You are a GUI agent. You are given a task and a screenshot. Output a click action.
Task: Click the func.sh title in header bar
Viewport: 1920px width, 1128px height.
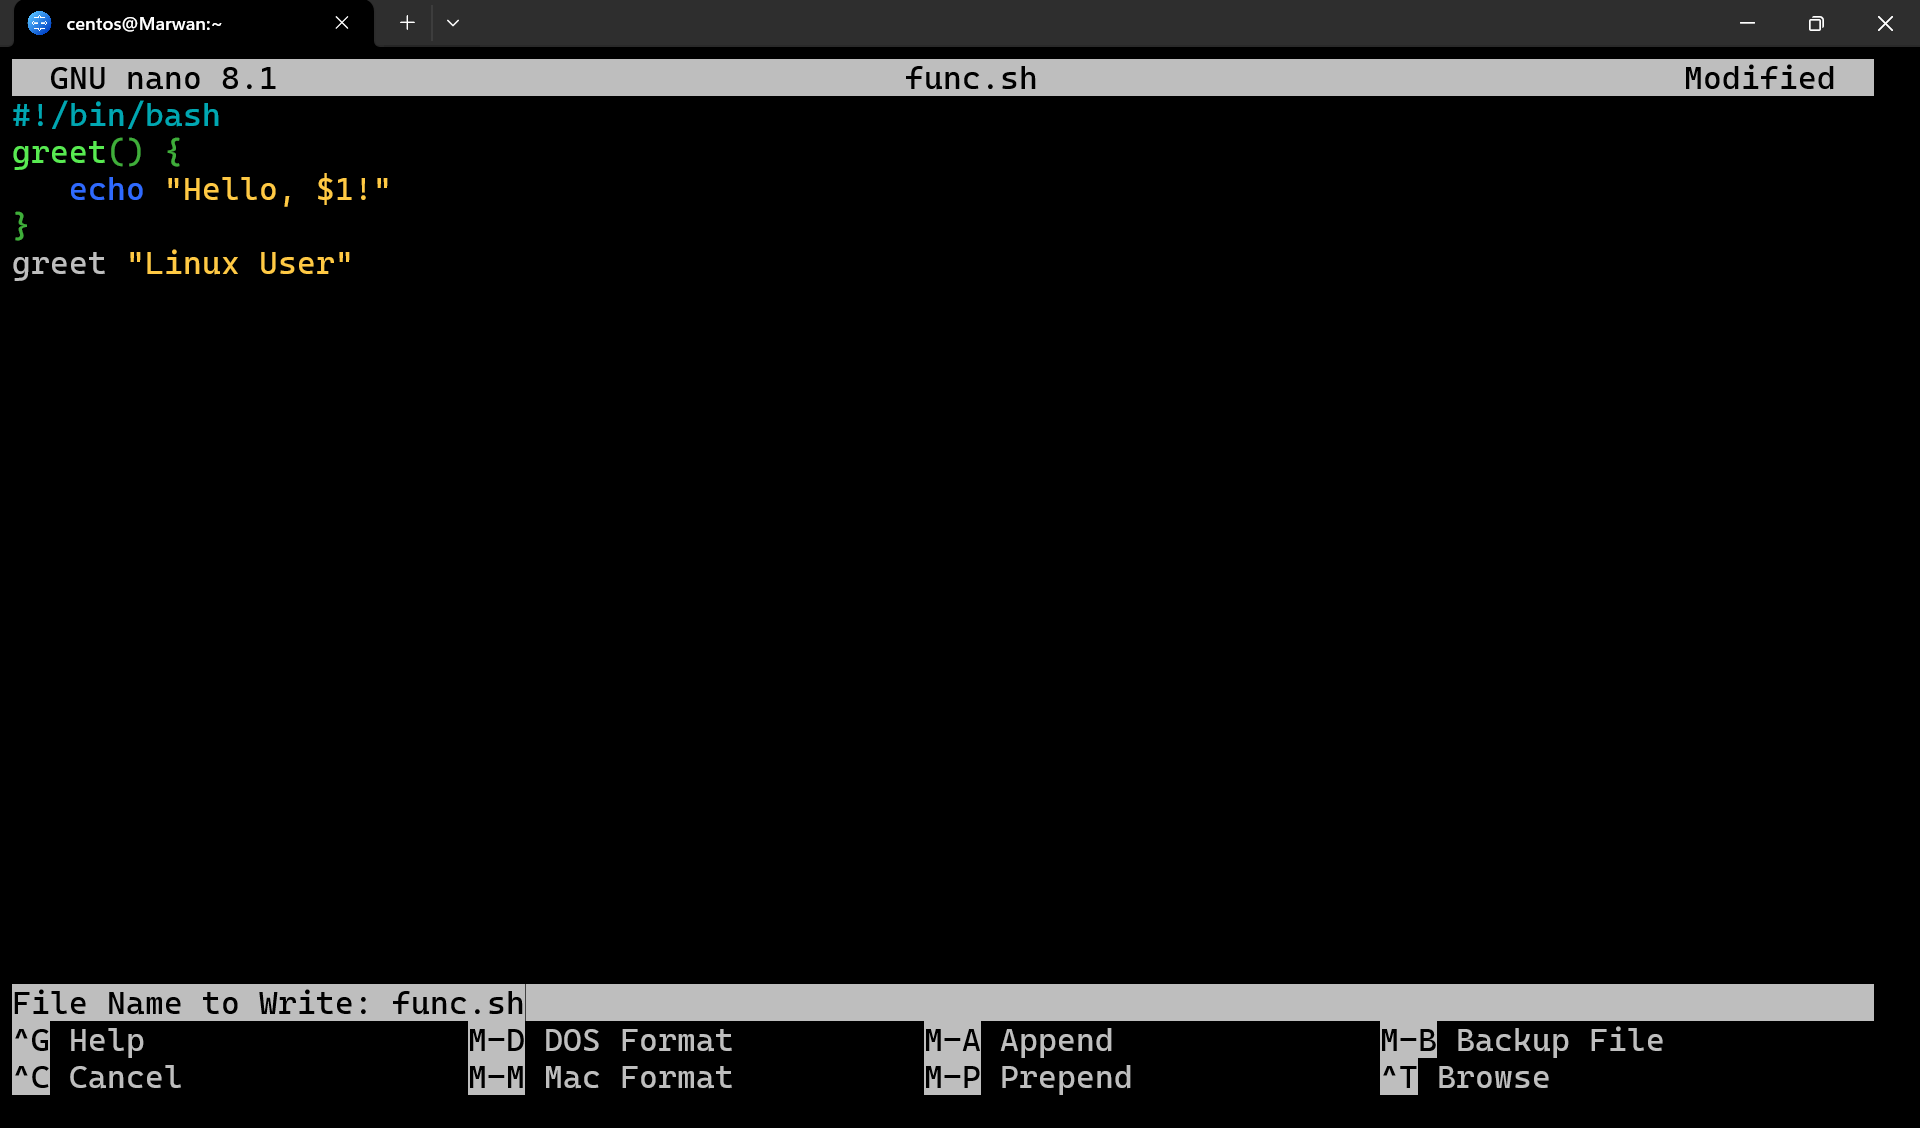(971, 78)
